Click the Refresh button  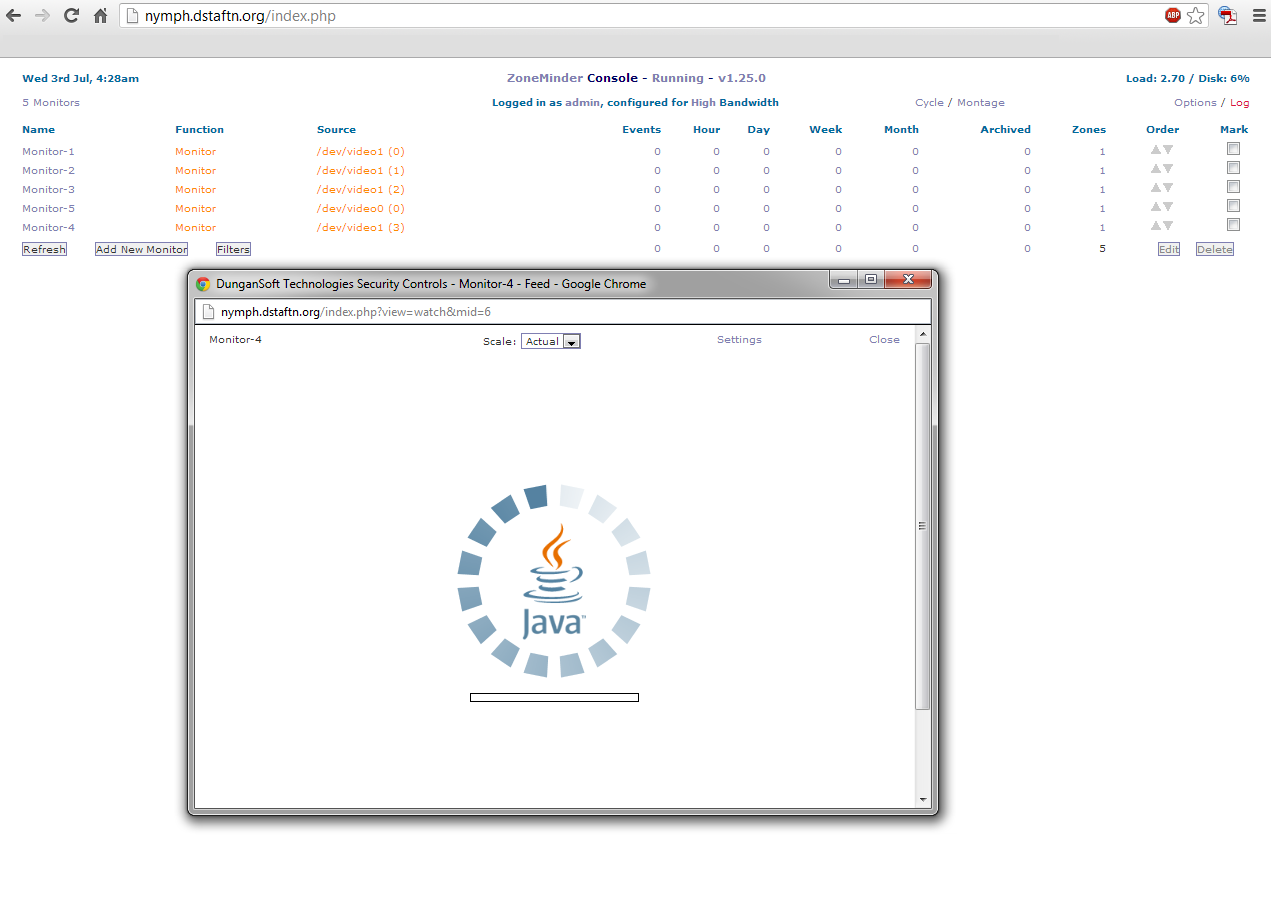(x=44, y=249)
